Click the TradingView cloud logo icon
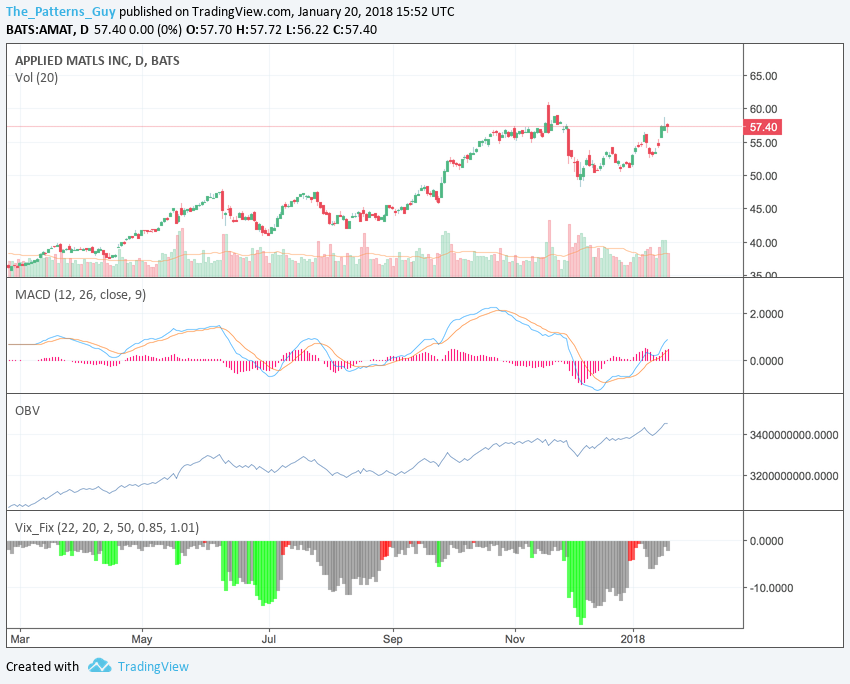Image resolution: width=850 pixels, height=684 pixels. point(100,666)
